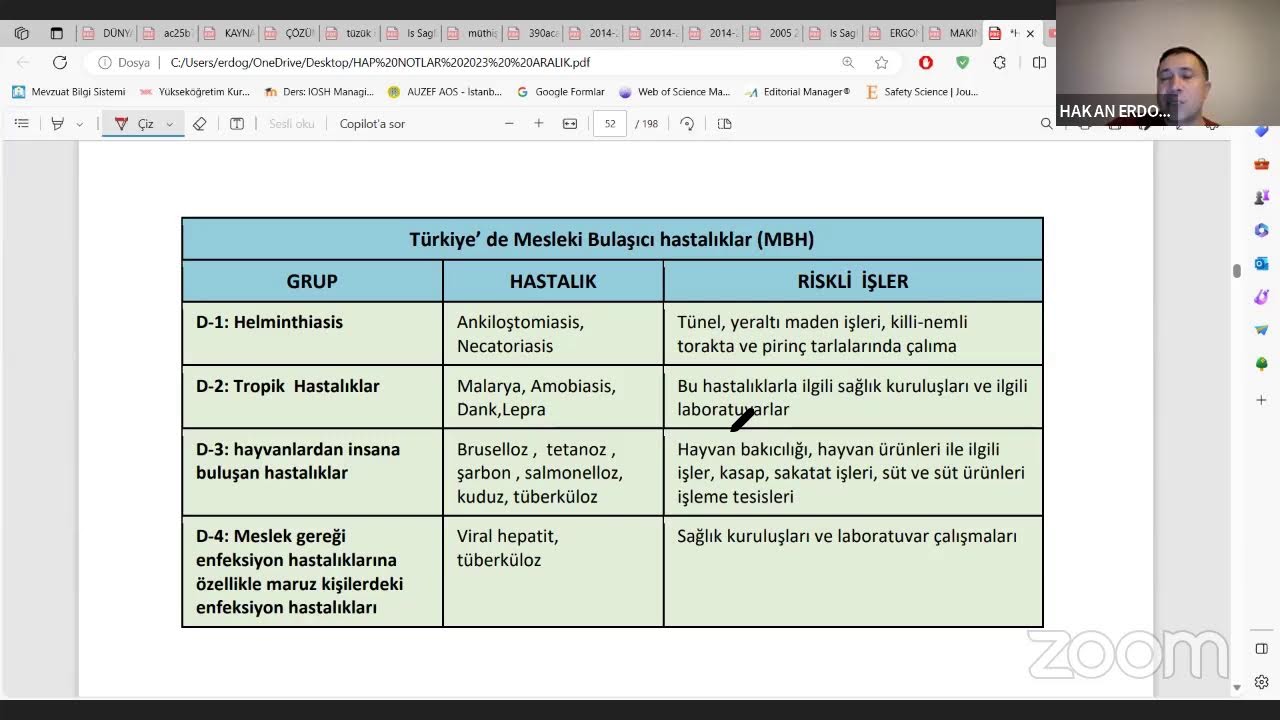Switch to the MAKİN tab
The image size is (1280, 720).
pyautogui.click(x=953, y=33)
